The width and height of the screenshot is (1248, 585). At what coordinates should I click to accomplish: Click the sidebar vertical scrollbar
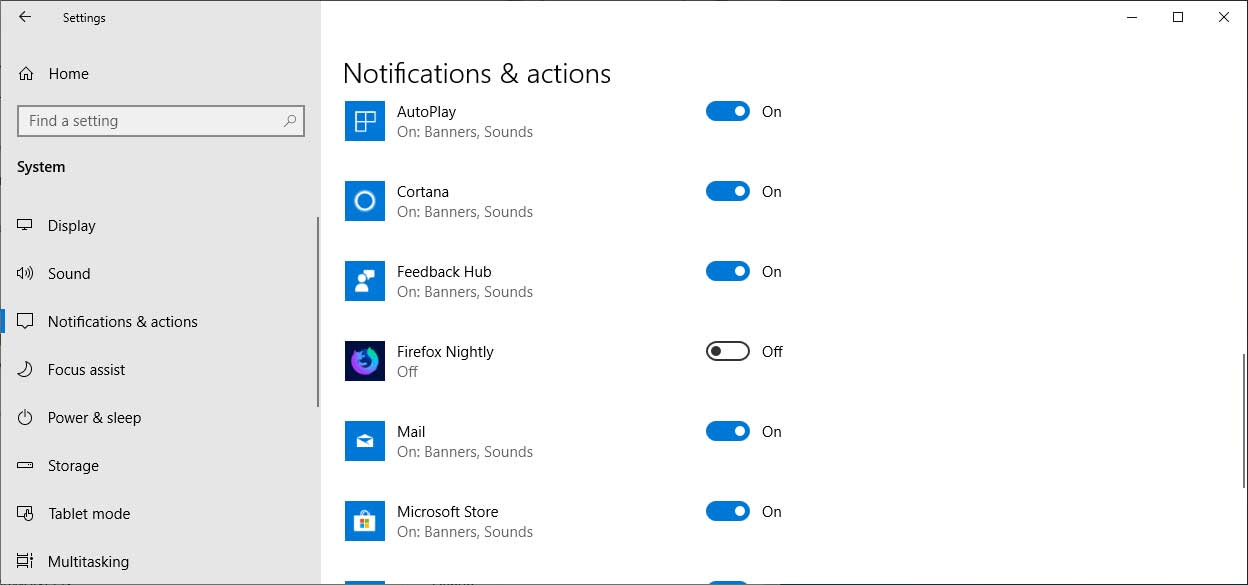(x=318, y=312)
